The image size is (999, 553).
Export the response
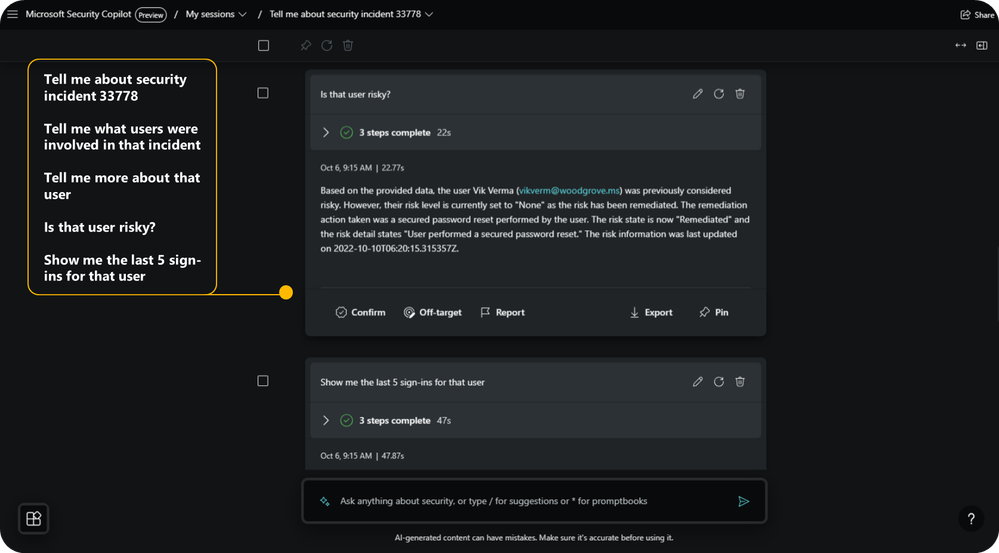point(651,312)
